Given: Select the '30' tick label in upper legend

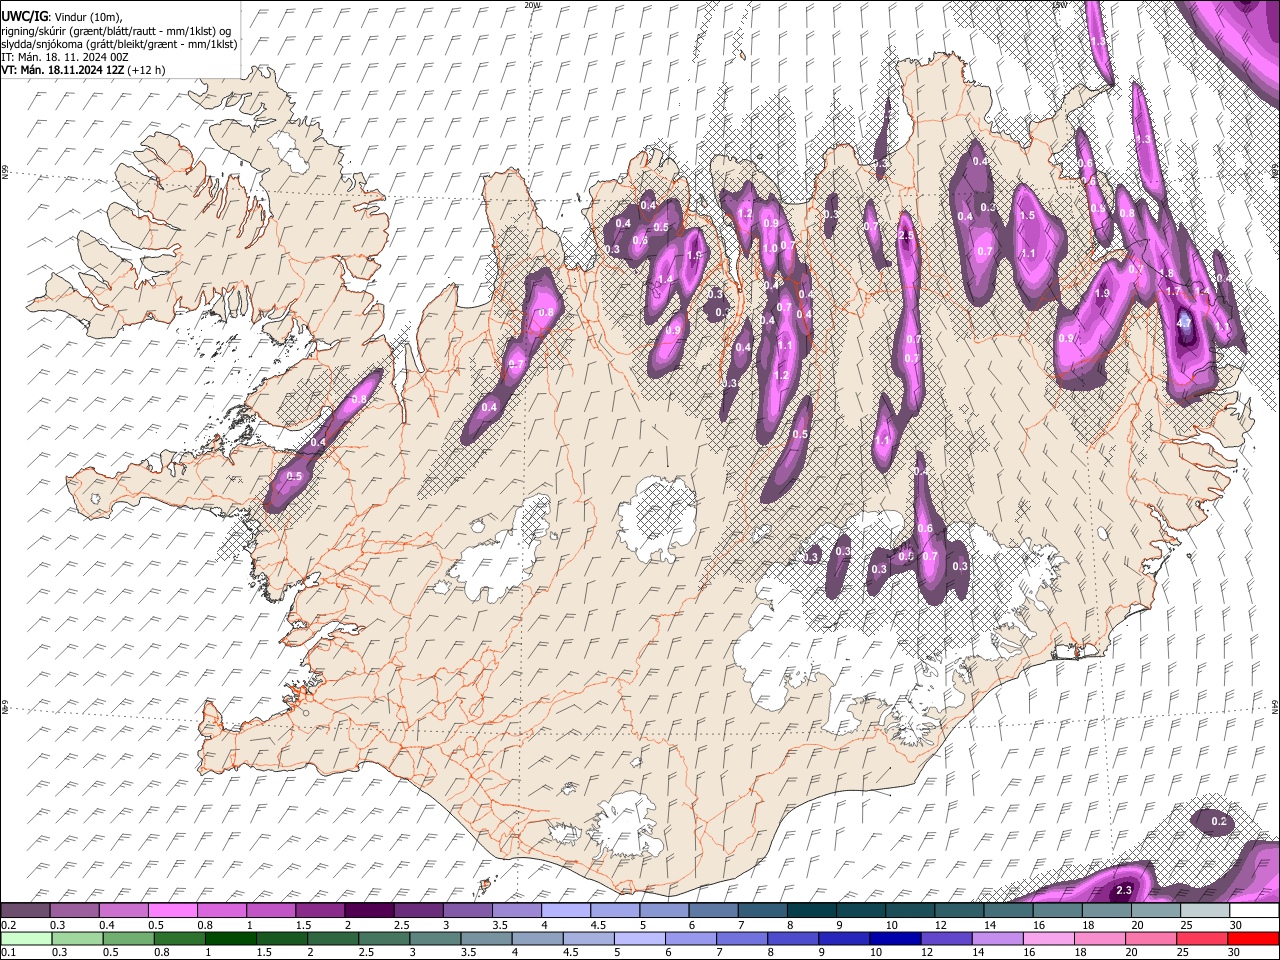Looking at the screenshot, I should pos(1236,925).
